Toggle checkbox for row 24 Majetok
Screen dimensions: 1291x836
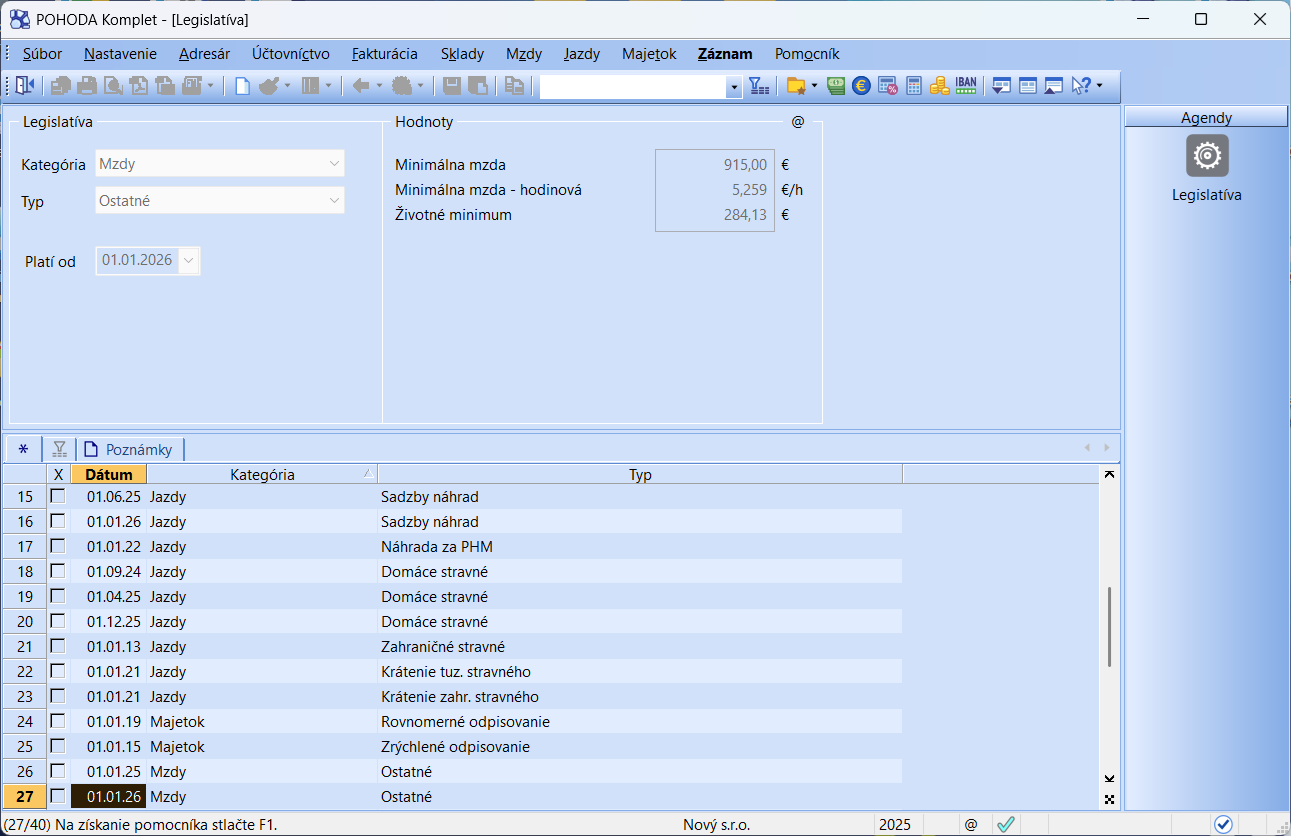click(58, 721)
